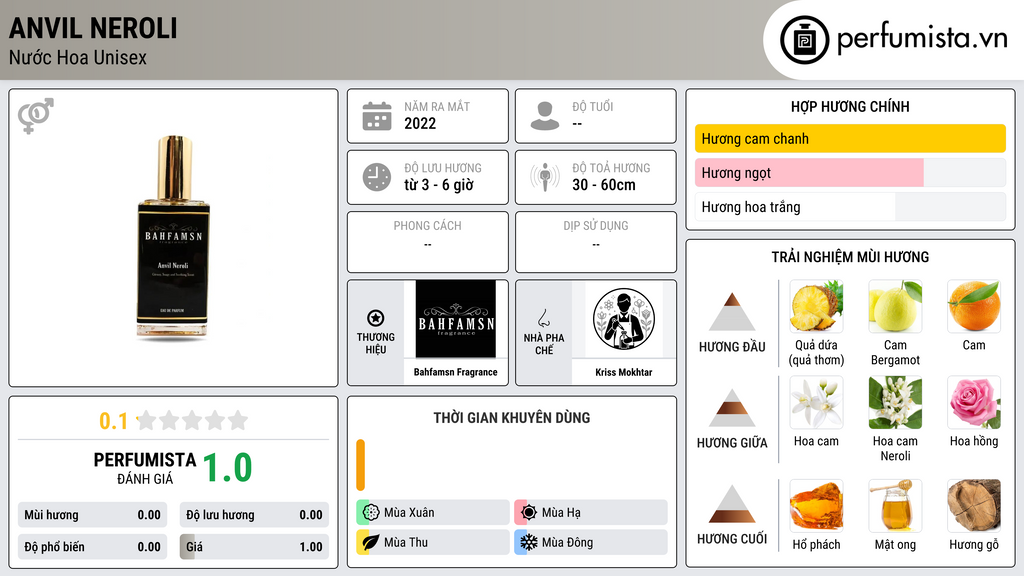Click the unisex gender symbol icon
The image size is (1024, 576).
point(36,116)
